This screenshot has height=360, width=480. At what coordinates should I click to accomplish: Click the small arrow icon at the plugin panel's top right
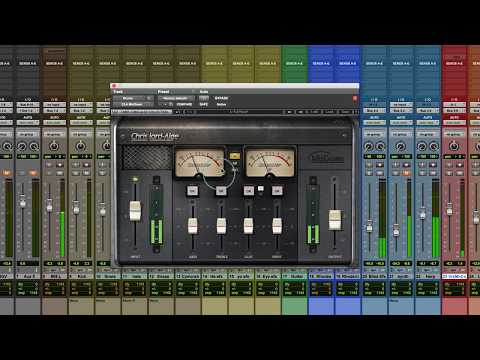344,135
